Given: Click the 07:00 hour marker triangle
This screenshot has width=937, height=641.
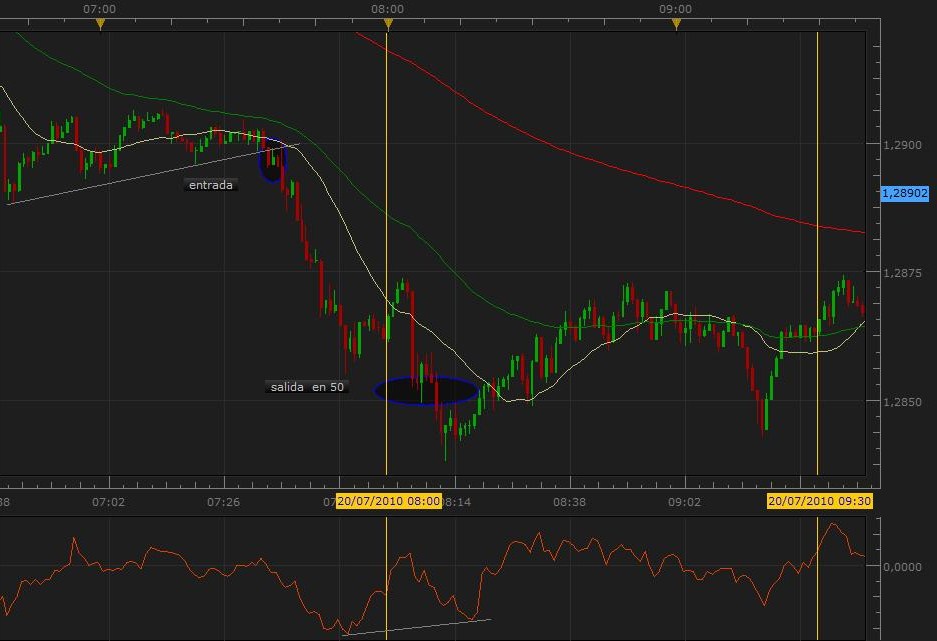Looking at the screenshot, I should click(x=100, y=24).
